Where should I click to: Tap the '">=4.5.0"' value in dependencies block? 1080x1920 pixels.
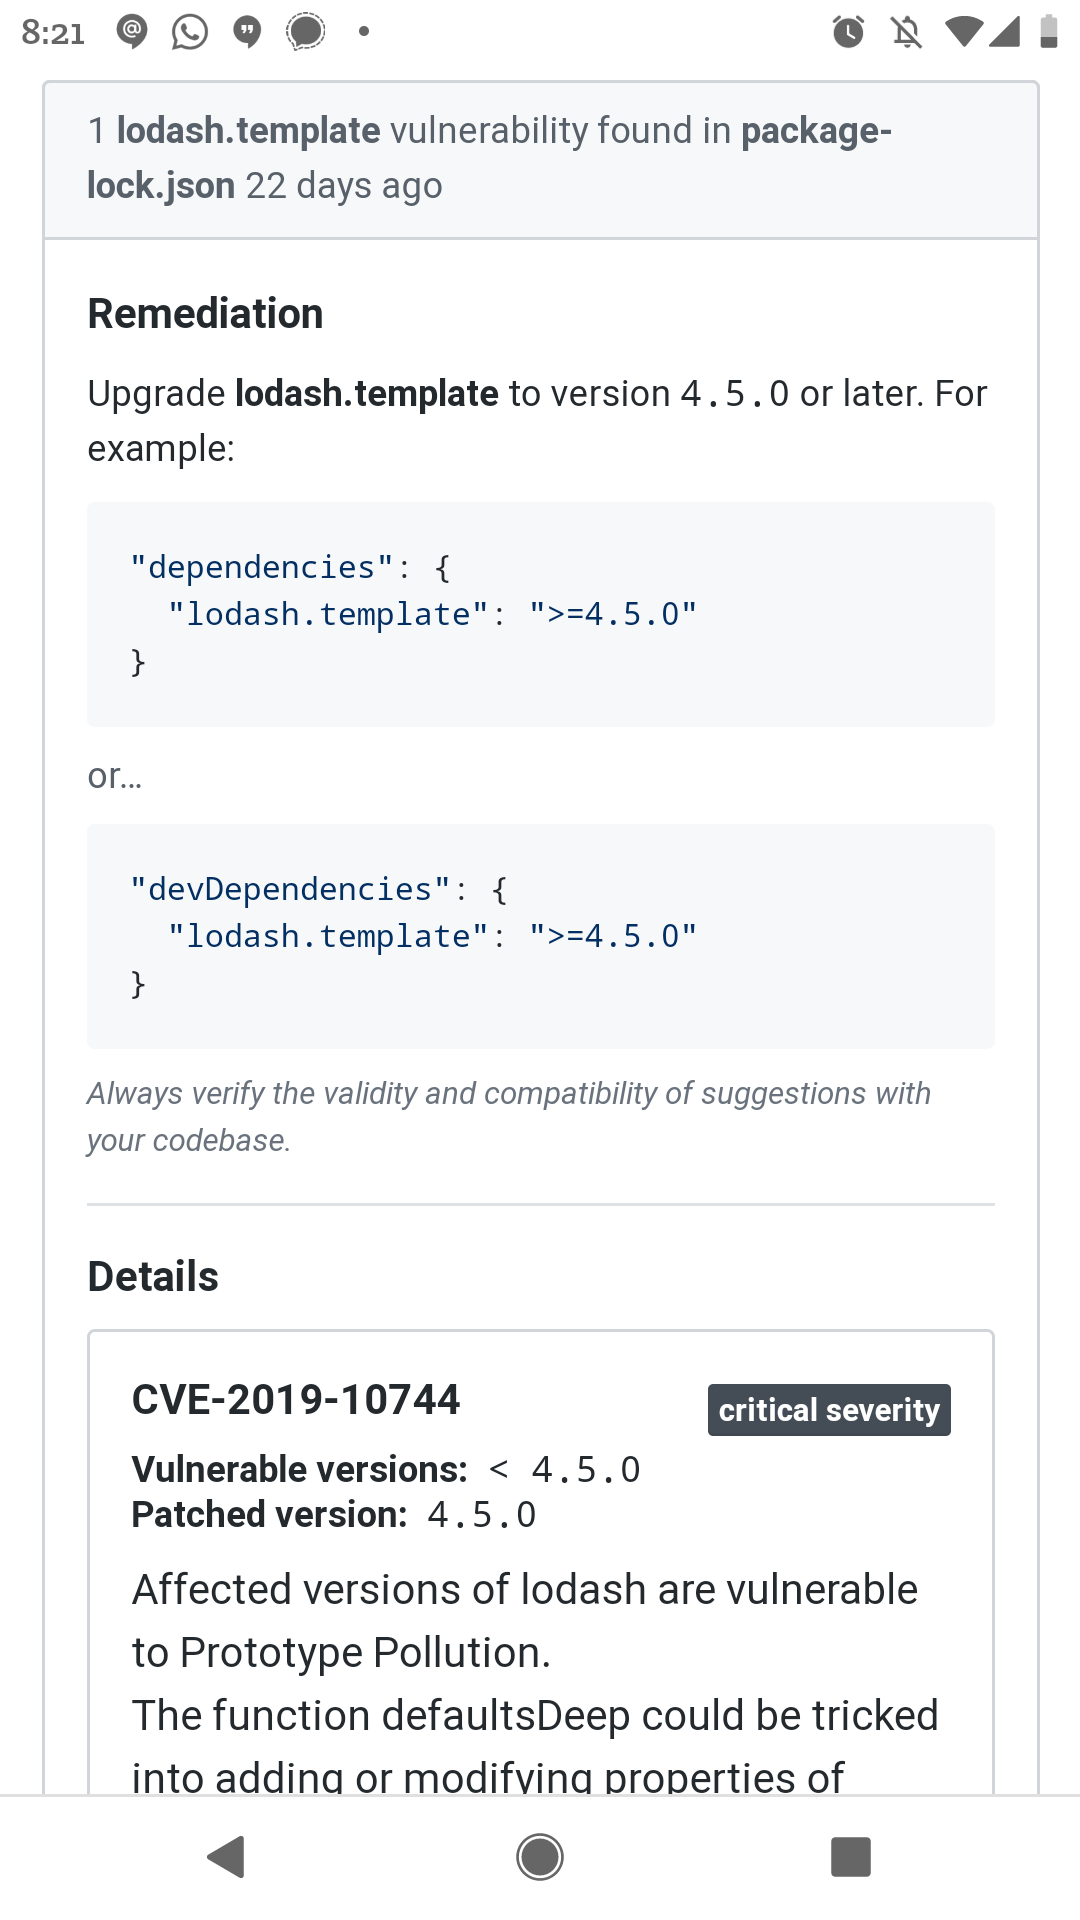613,614
